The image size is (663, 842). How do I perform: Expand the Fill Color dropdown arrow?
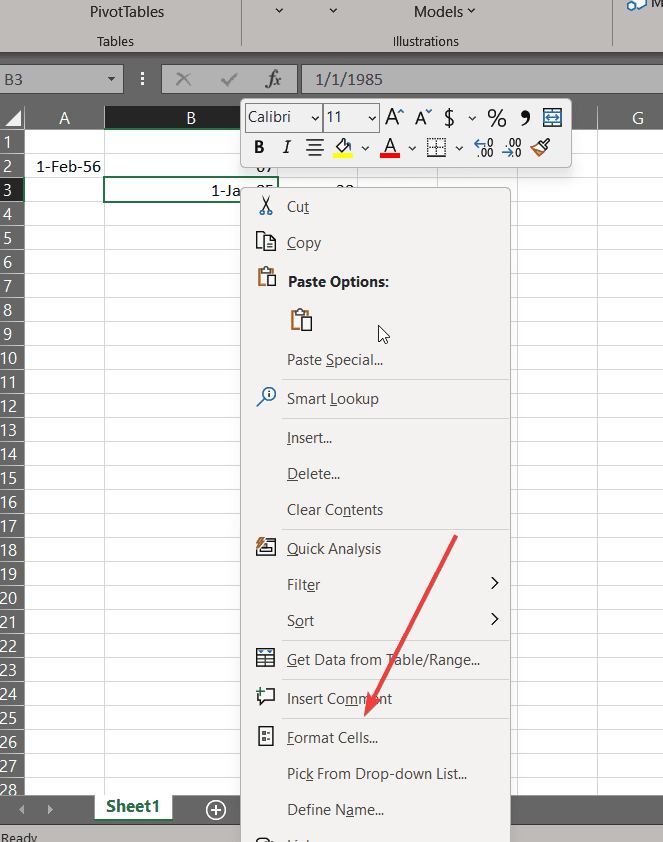[365, 149]
